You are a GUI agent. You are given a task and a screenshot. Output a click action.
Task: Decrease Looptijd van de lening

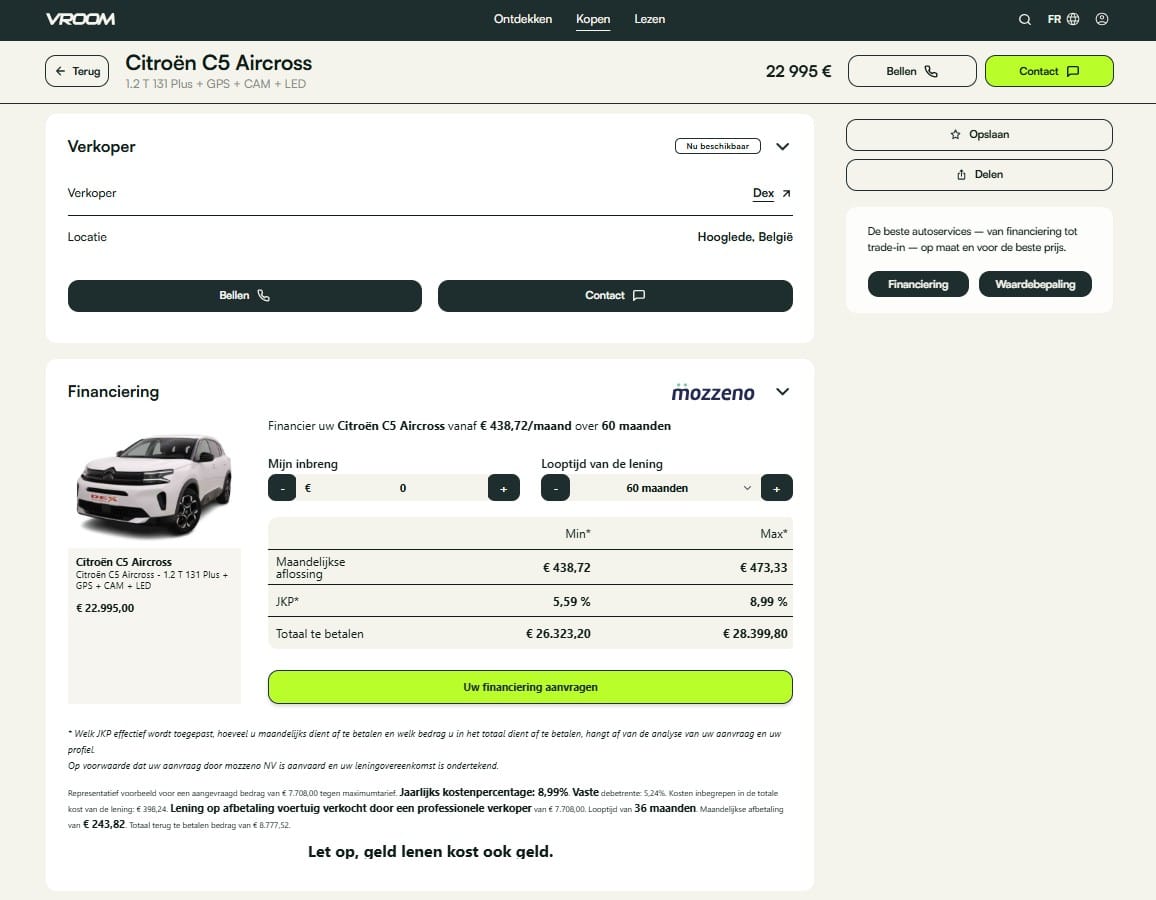[x=555, y=488]
